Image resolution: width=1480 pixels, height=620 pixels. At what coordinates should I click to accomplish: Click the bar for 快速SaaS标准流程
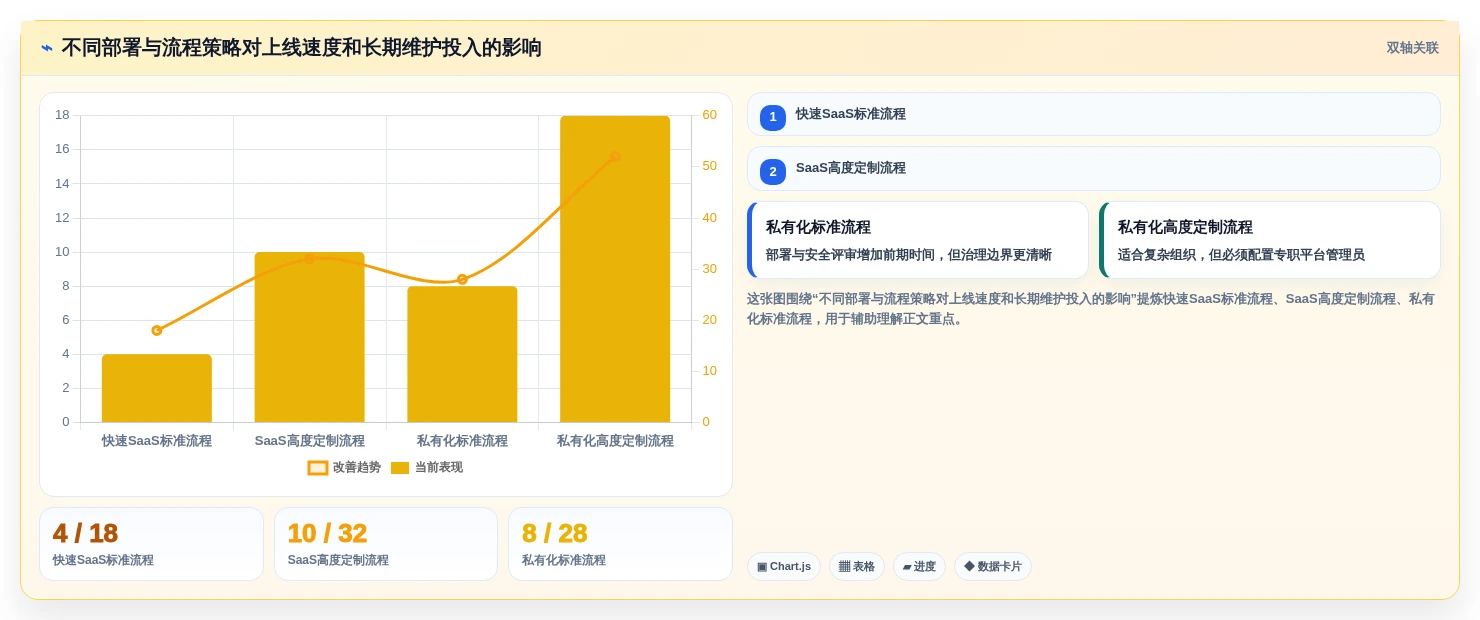click(x=157, y=388)
